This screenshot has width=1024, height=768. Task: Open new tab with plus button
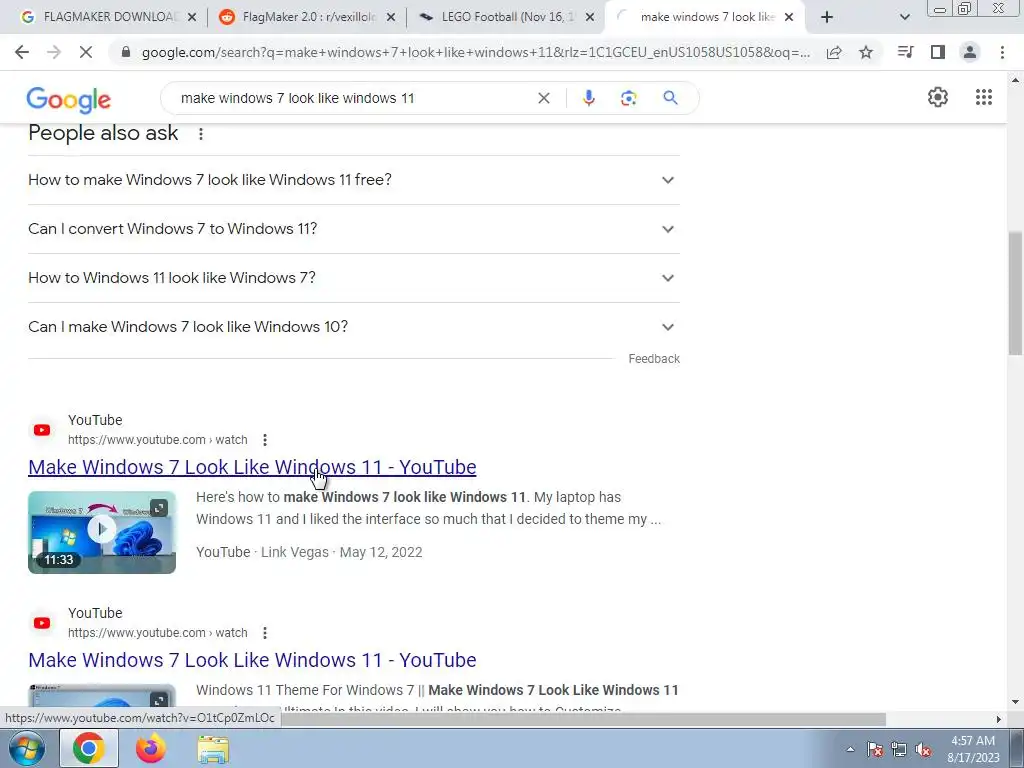coord(827,18)
